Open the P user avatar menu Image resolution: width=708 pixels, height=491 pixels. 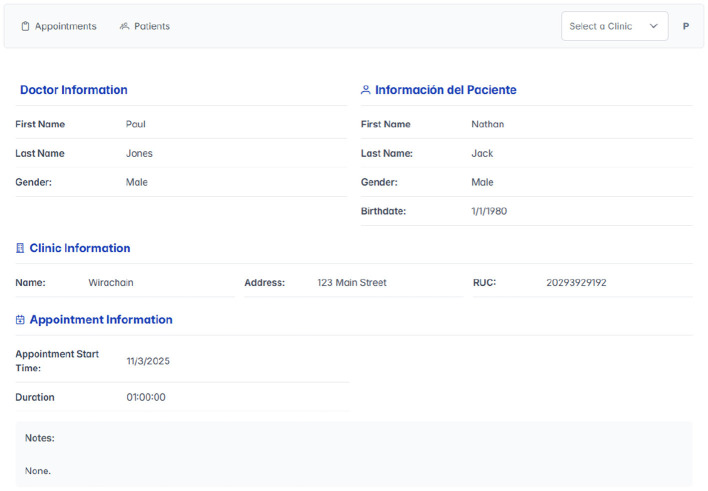tap(685, 26)
